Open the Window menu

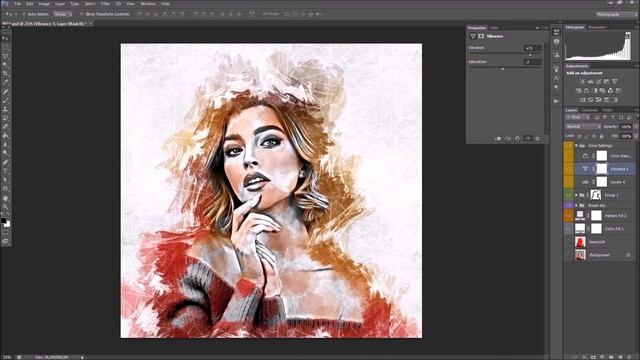click(x=148, y=4)
